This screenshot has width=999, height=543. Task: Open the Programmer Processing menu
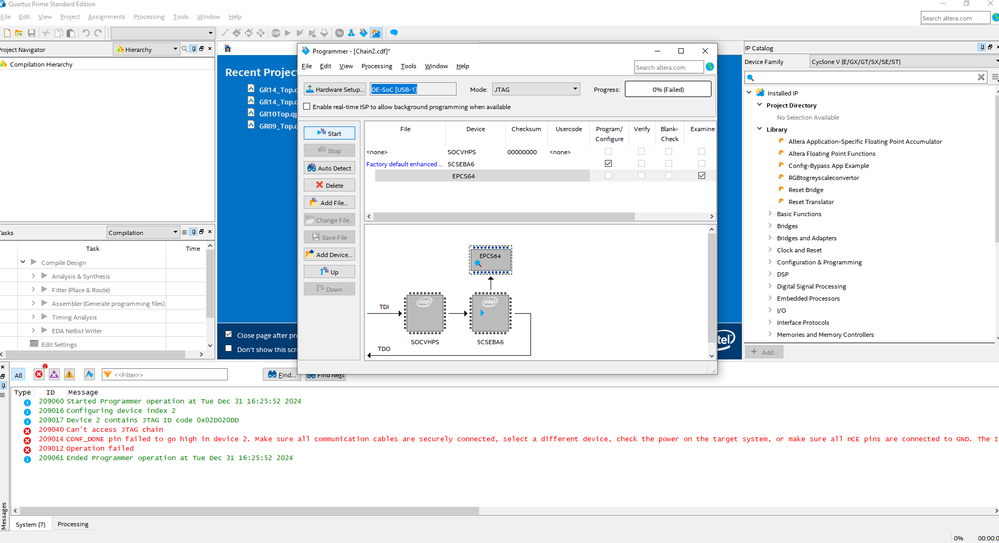click(376, 66)
